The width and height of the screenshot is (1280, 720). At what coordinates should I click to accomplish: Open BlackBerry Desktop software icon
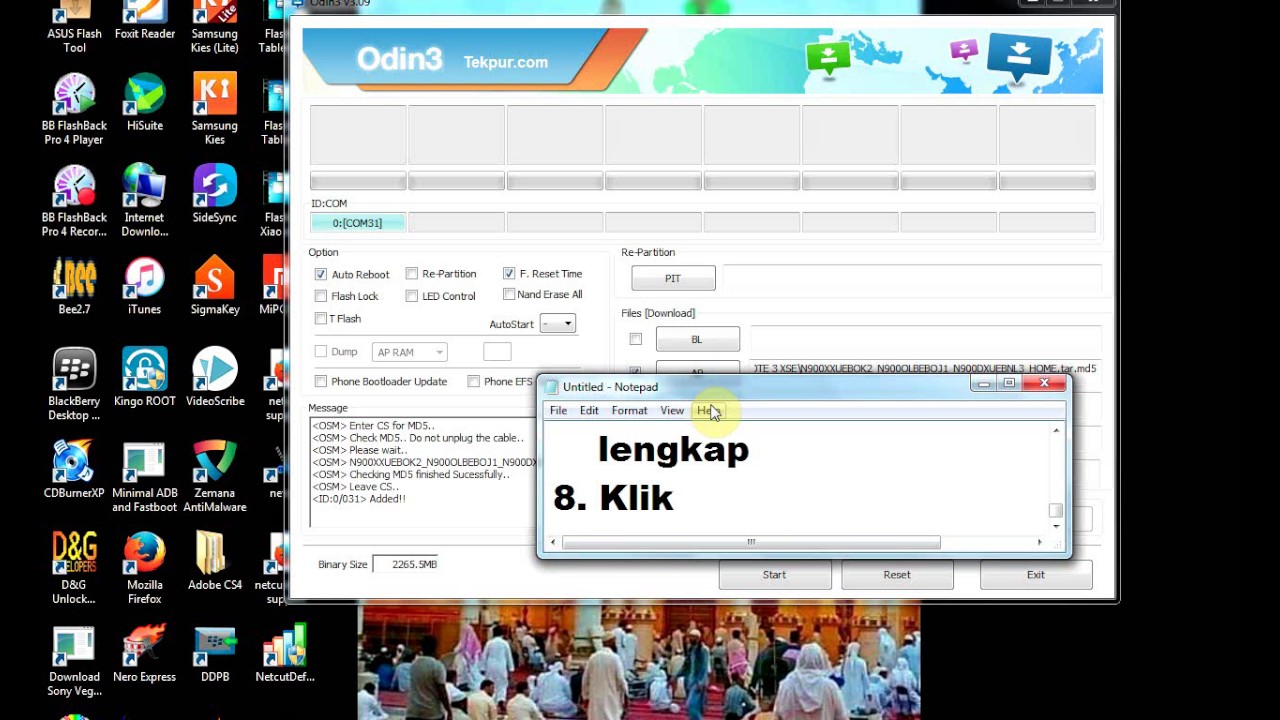point(74,385)
